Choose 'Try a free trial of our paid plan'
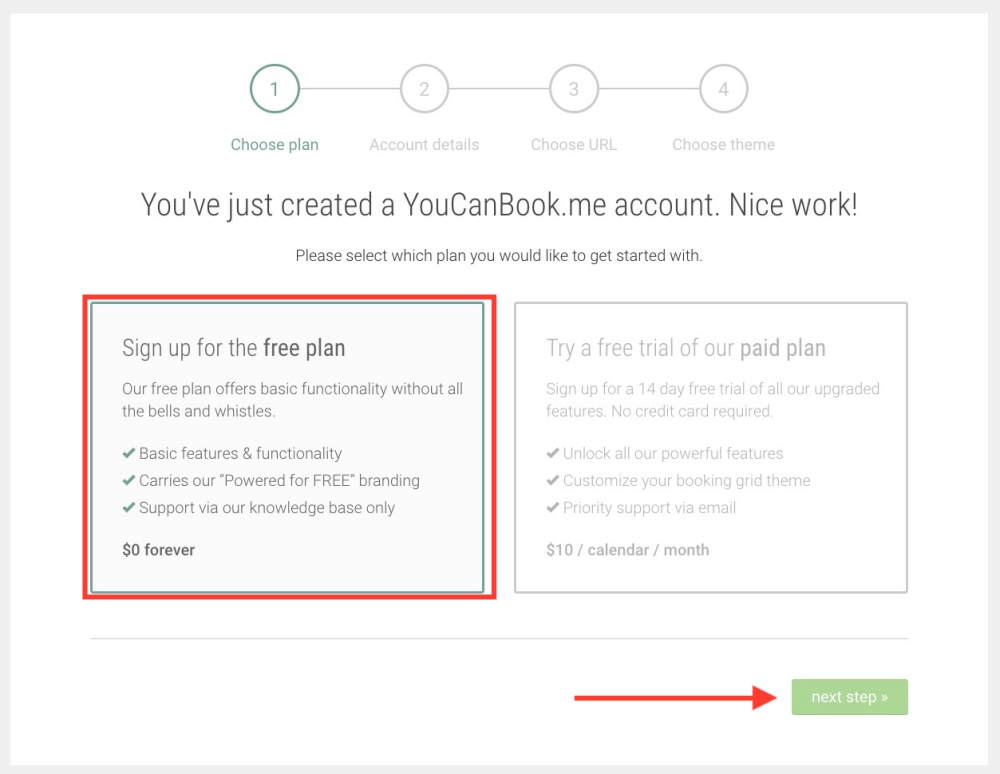Image resolution: width=1000 pixels, height=774 pixels. [x=686, y=348]
